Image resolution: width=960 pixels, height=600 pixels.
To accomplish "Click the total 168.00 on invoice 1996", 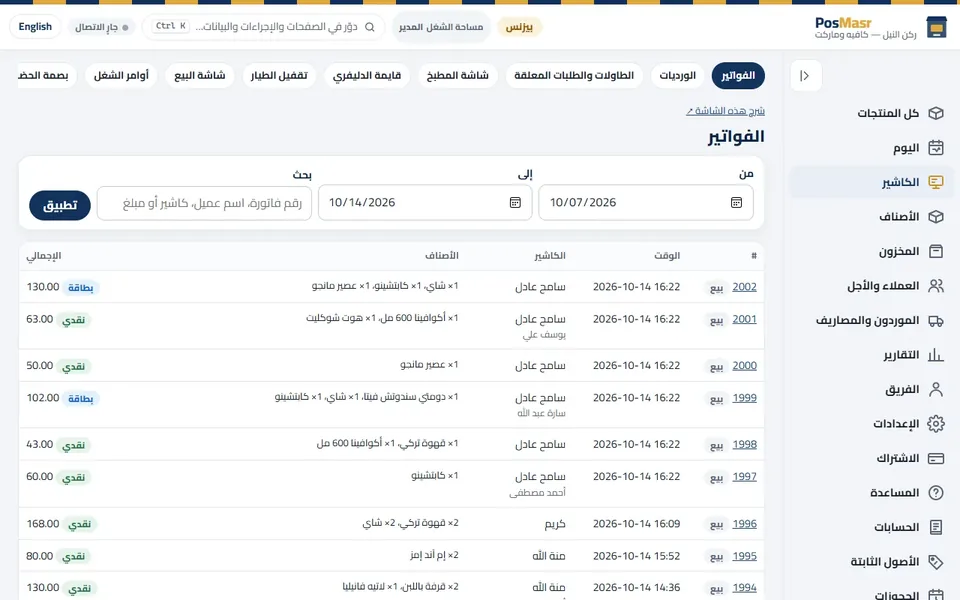I will point(43,524).
